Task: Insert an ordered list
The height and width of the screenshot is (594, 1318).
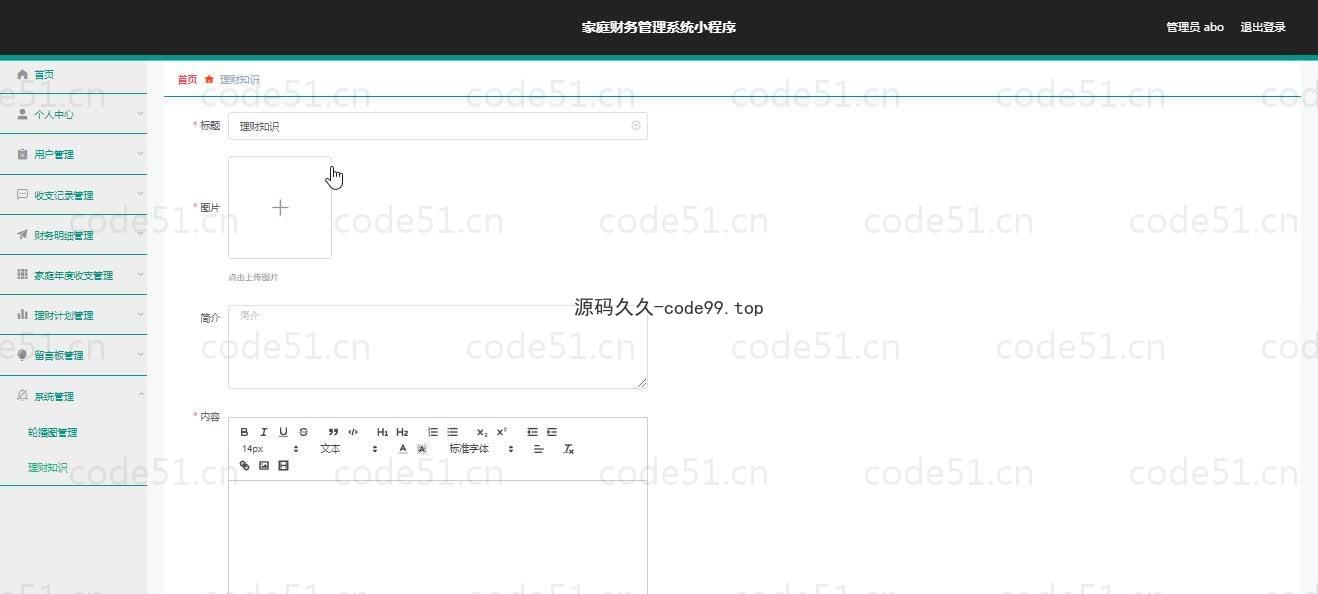Action: point(432,432)
